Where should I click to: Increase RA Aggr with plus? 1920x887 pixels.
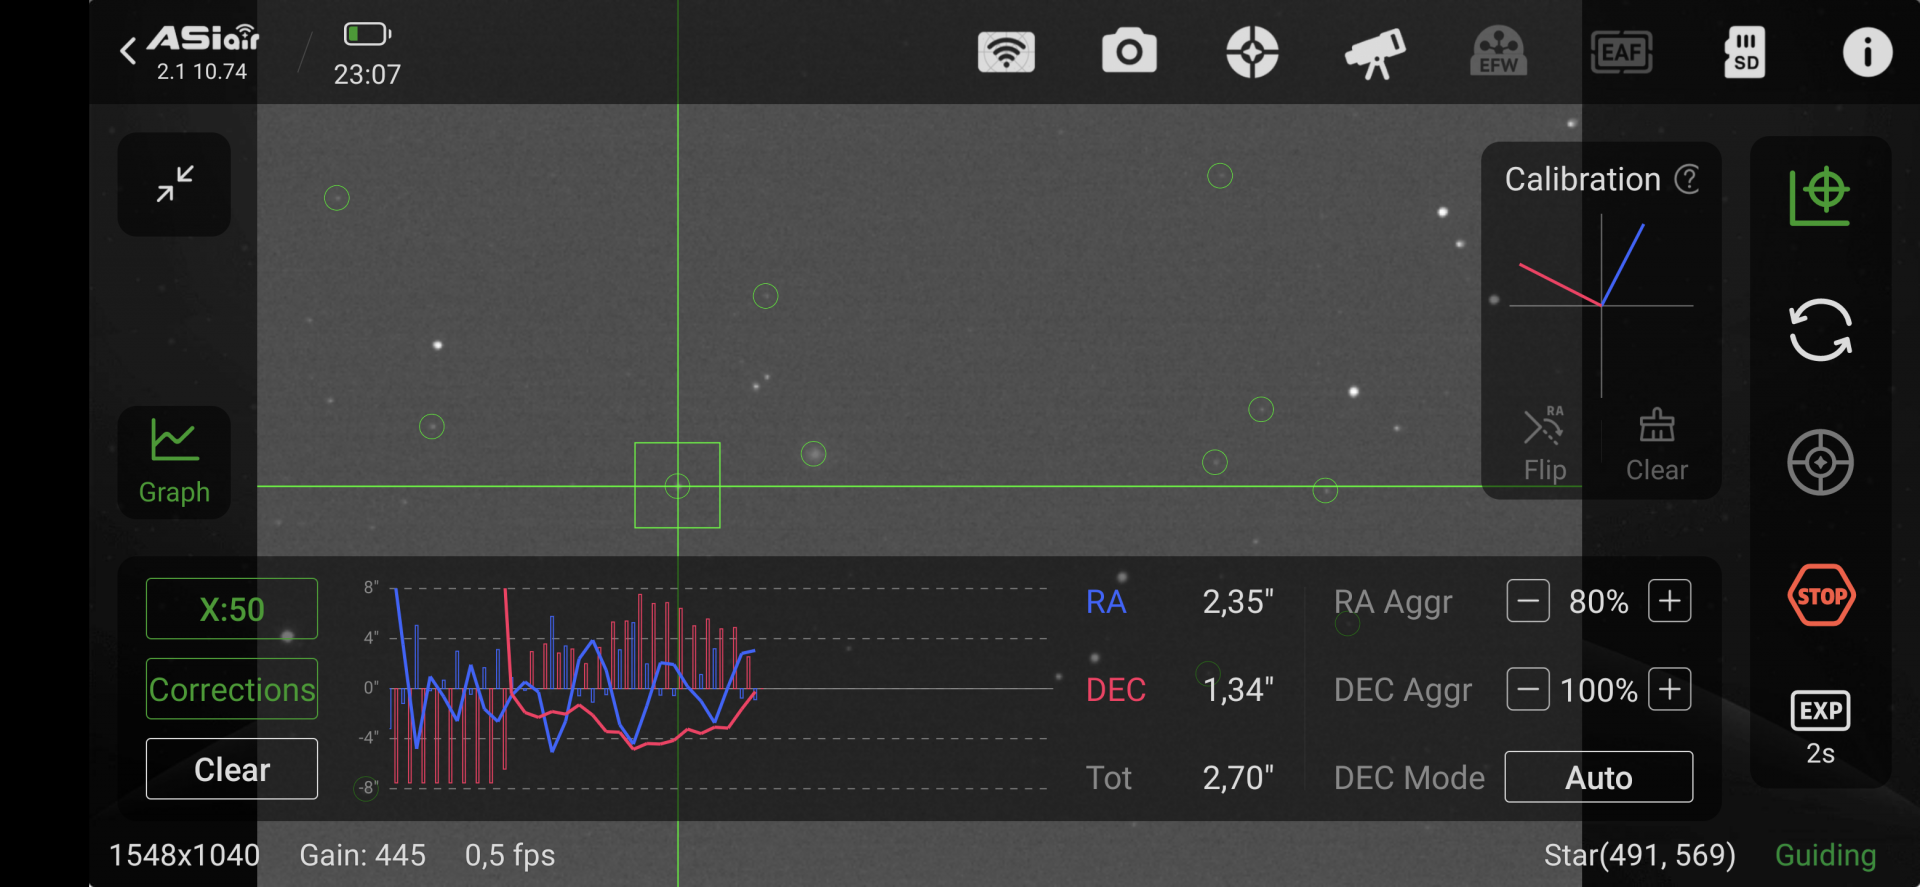pos(1670,601)
